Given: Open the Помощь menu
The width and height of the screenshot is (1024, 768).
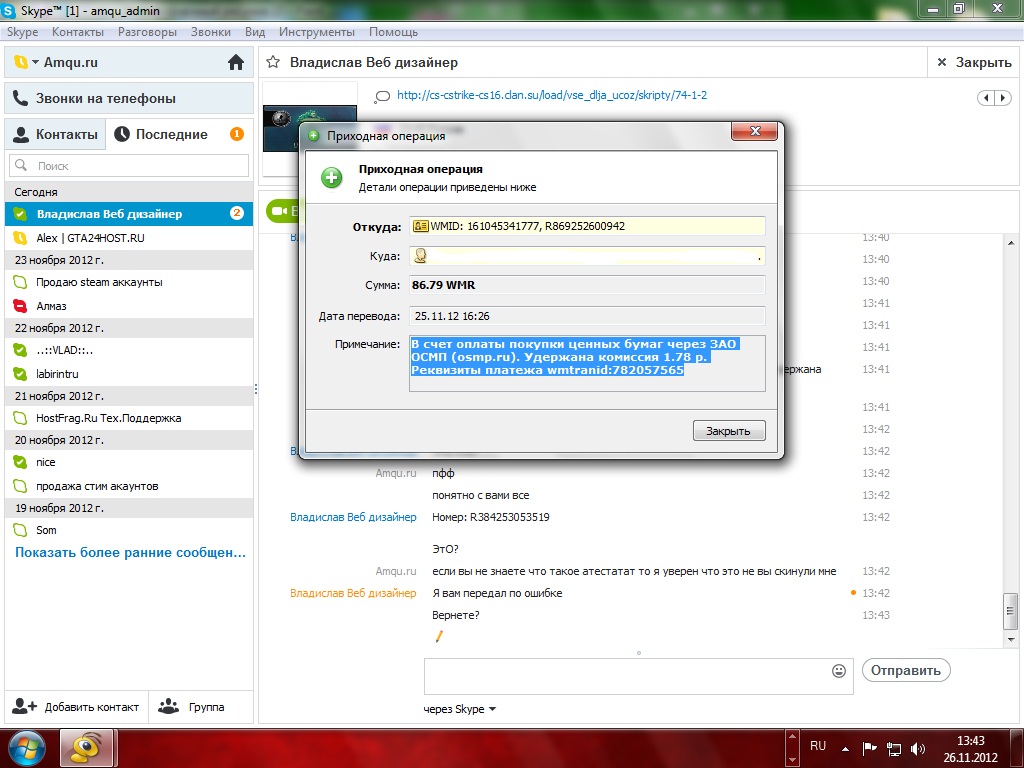Looking at the screenshot, I should click(x=393, y=32).
